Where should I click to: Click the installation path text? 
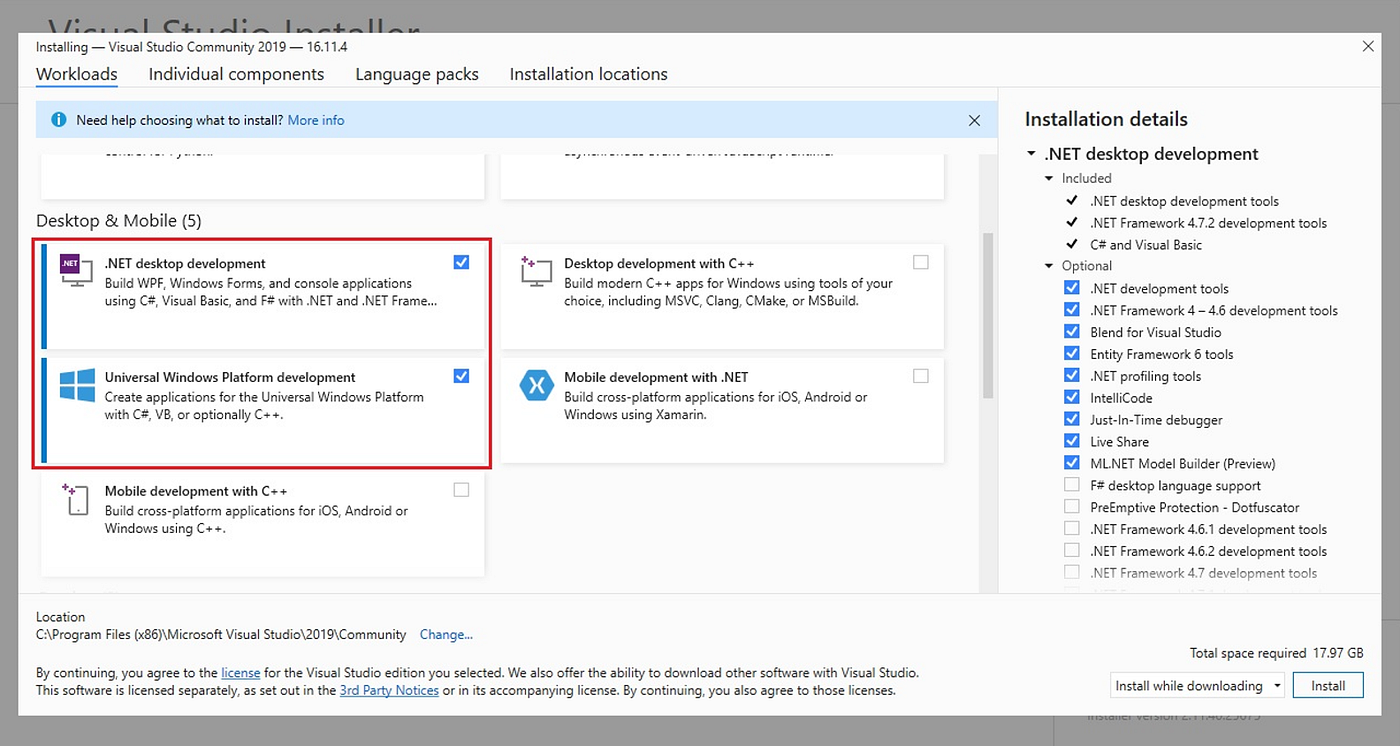coord(221,634)
